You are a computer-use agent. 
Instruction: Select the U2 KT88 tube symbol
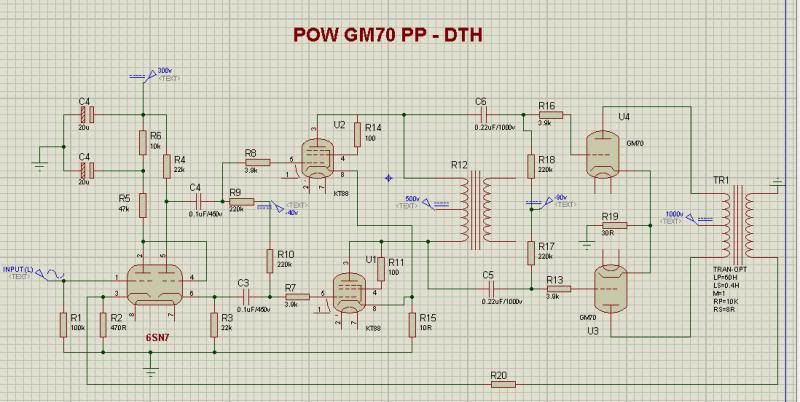tap(317, 158)
